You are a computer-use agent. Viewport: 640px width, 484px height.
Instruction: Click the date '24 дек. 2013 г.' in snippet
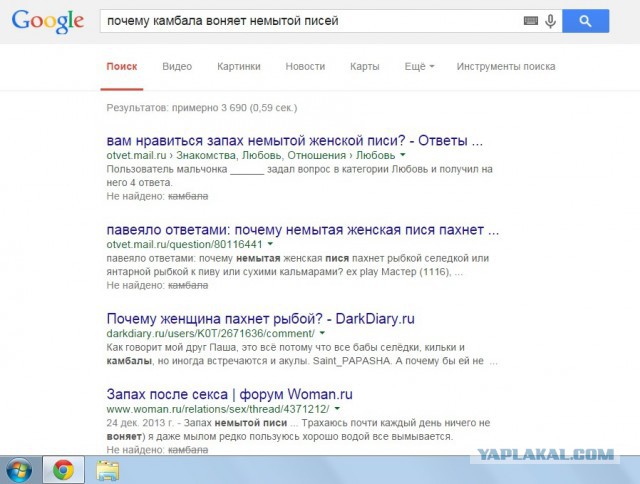pyautogui.click(x=141, y=423)
